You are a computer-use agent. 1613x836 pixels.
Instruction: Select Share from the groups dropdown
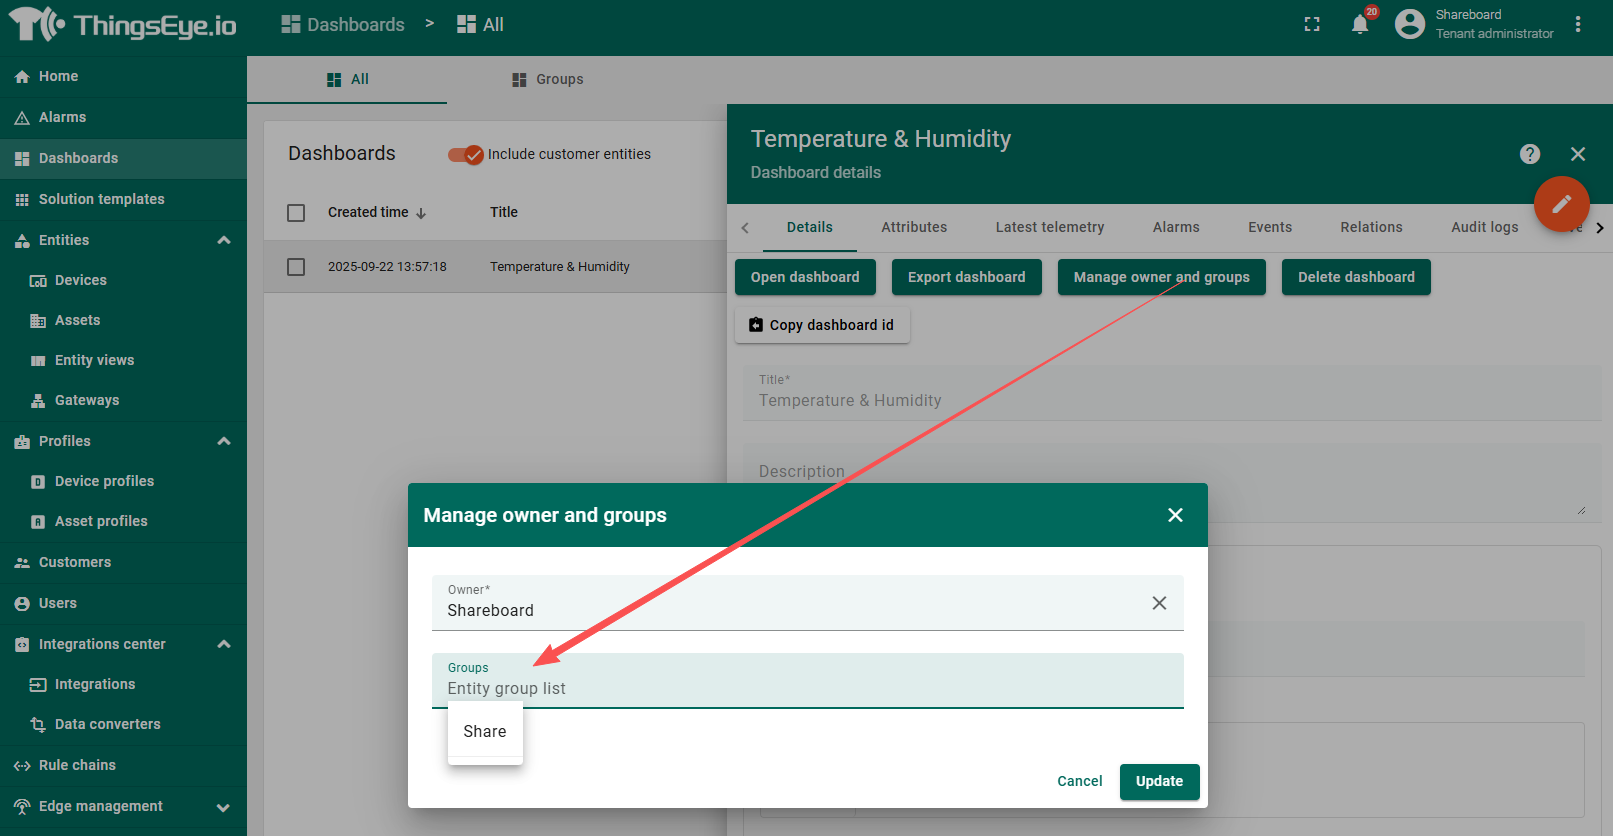tap(485, 732)
